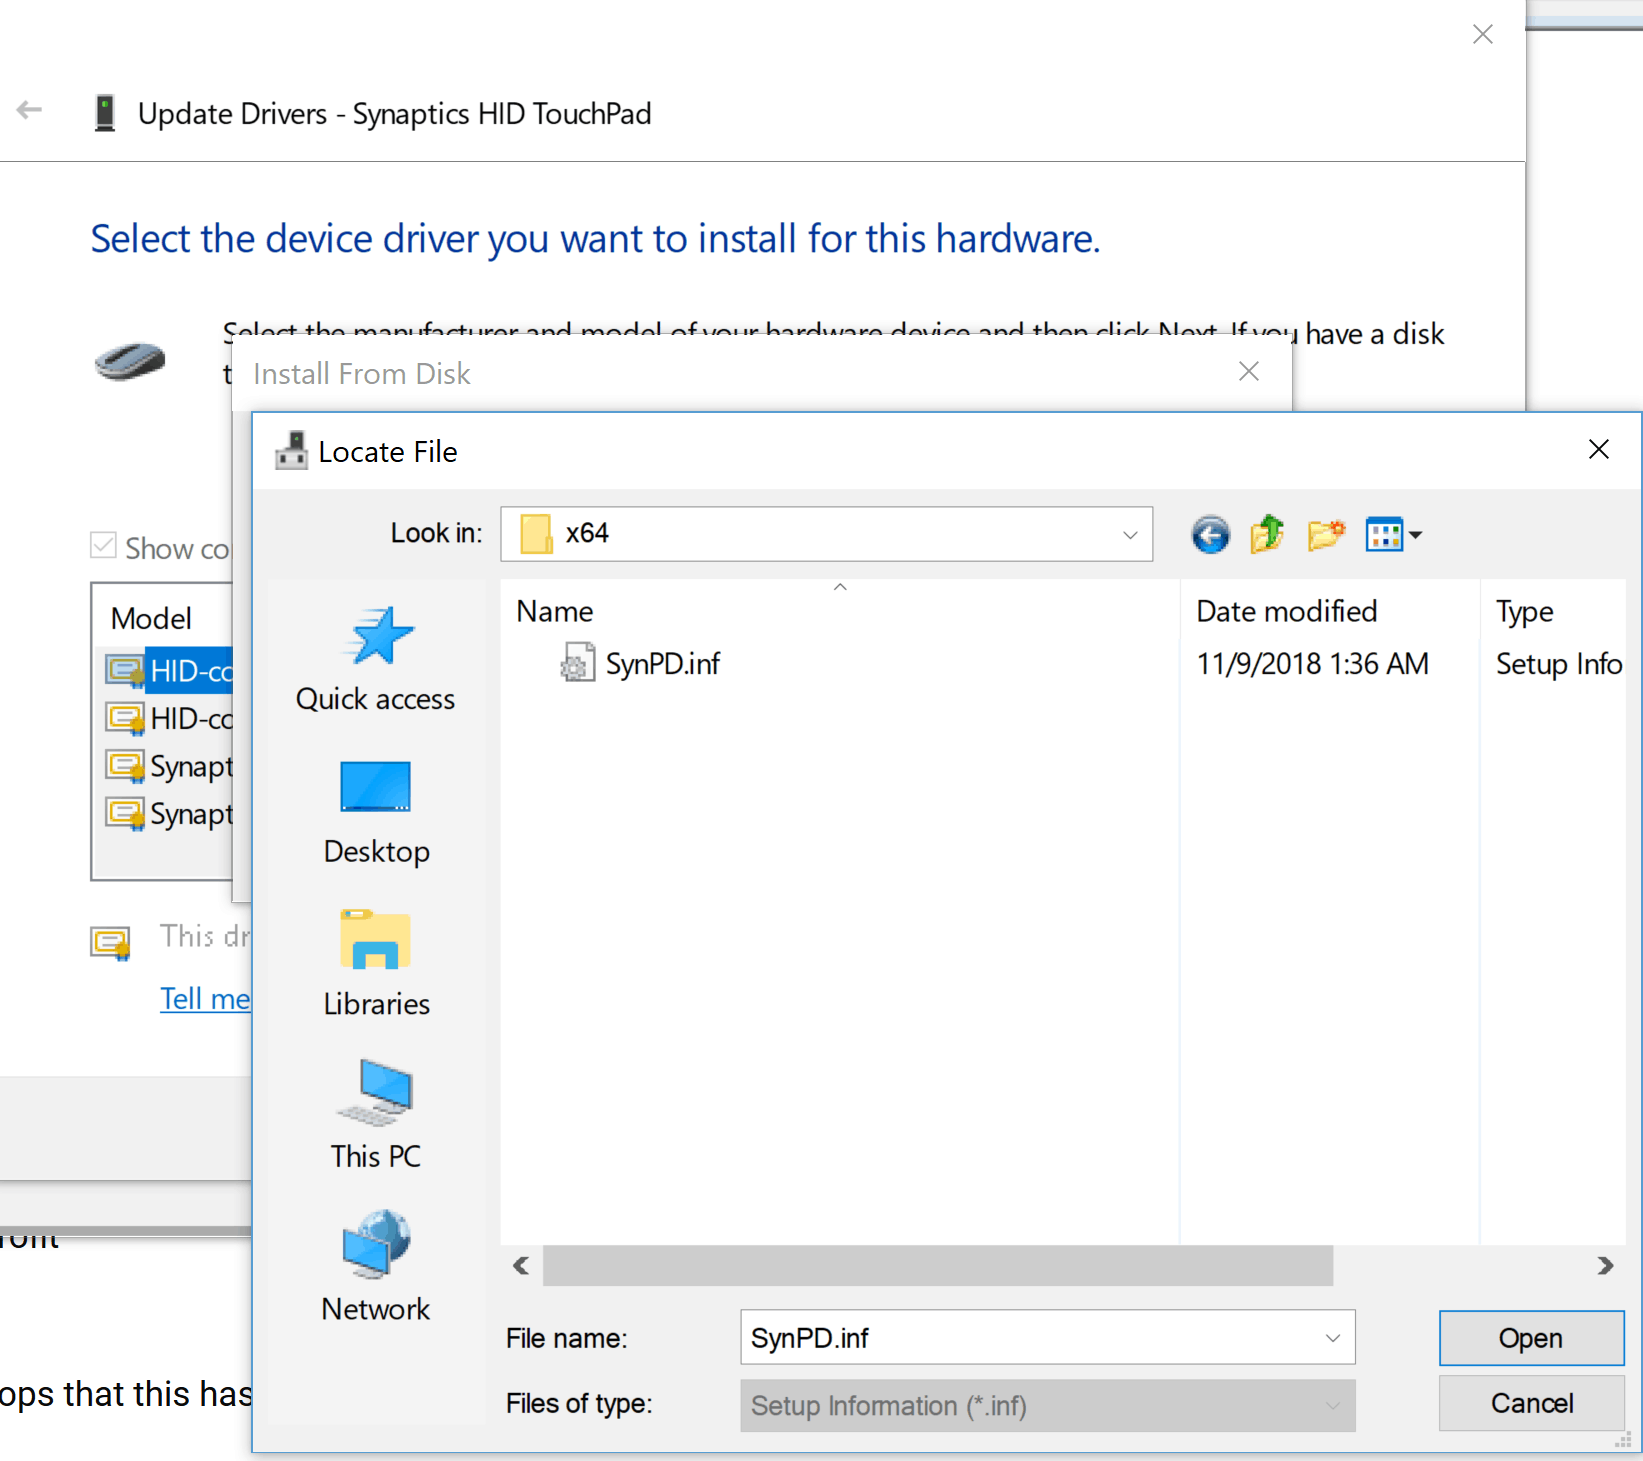Viewport: 1643px width, 1461px height.
Task: Open Libraries in the places bar
Action: click(376, 964)
